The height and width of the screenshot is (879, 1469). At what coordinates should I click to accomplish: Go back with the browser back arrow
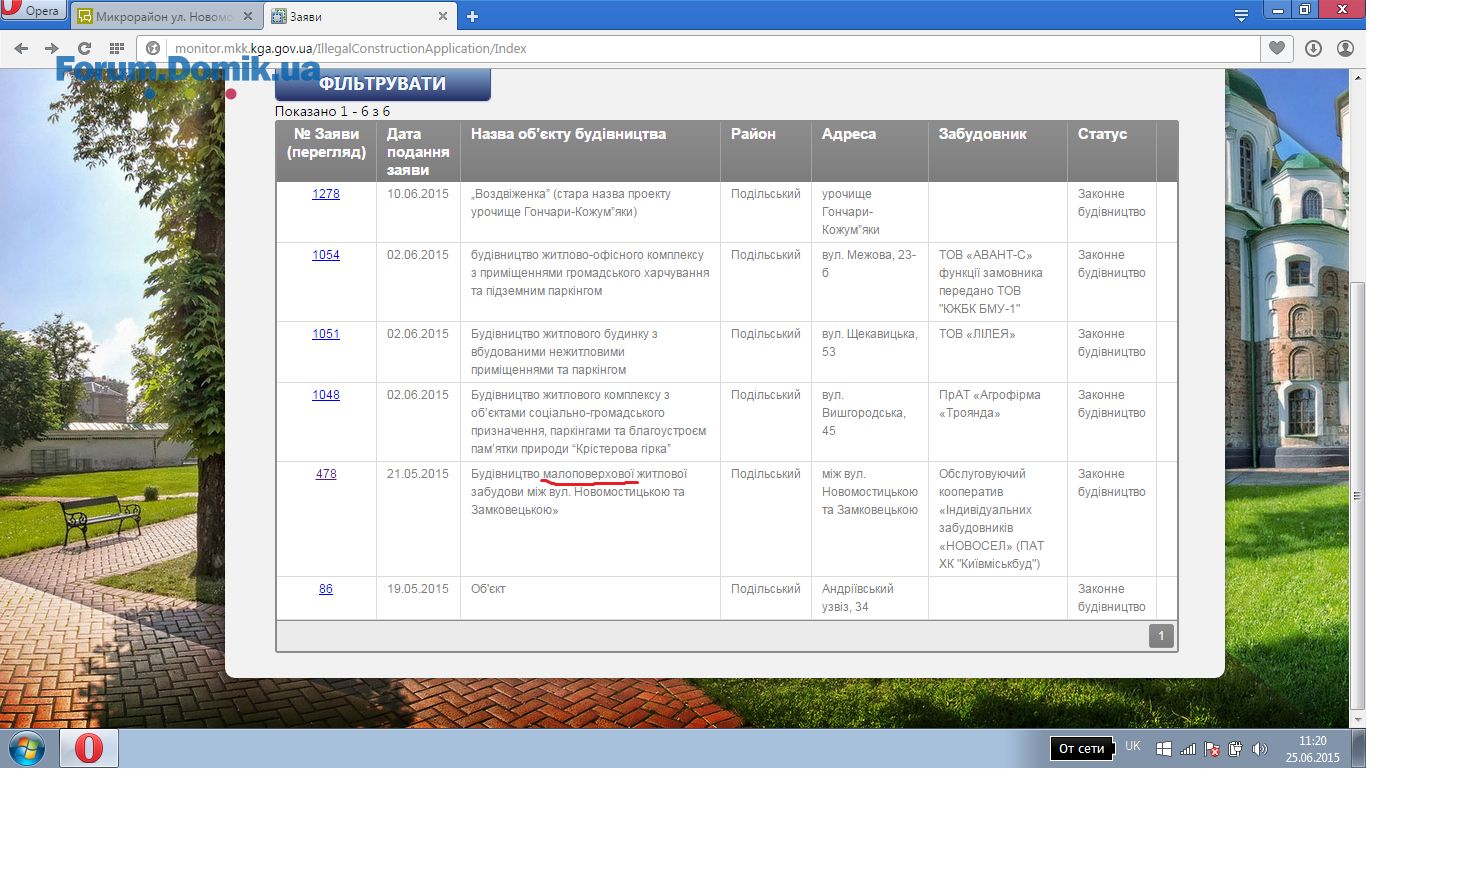pyautogui.click(x=21, y=48)
